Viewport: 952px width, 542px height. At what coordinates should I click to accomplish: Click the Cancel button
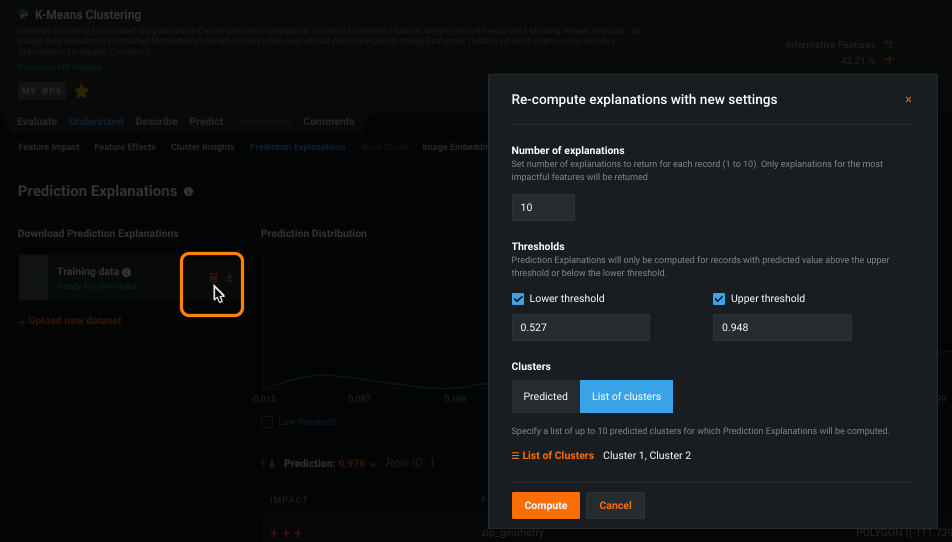click(615, 505)
